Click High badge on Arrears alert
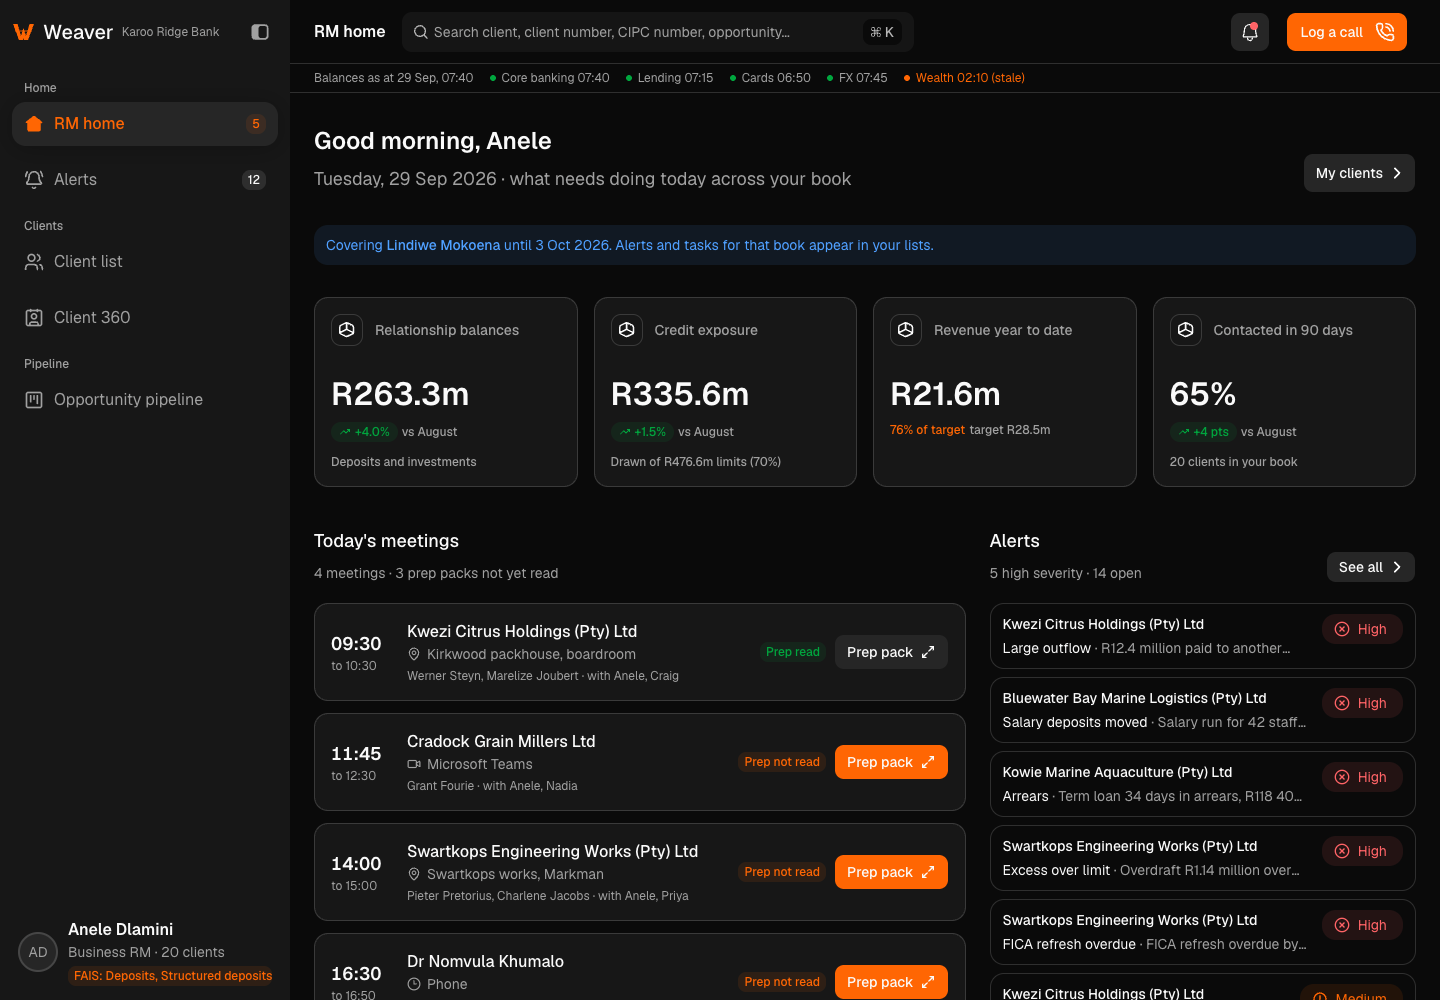Viewport: 1440px width, 1000px height. 1362,777
